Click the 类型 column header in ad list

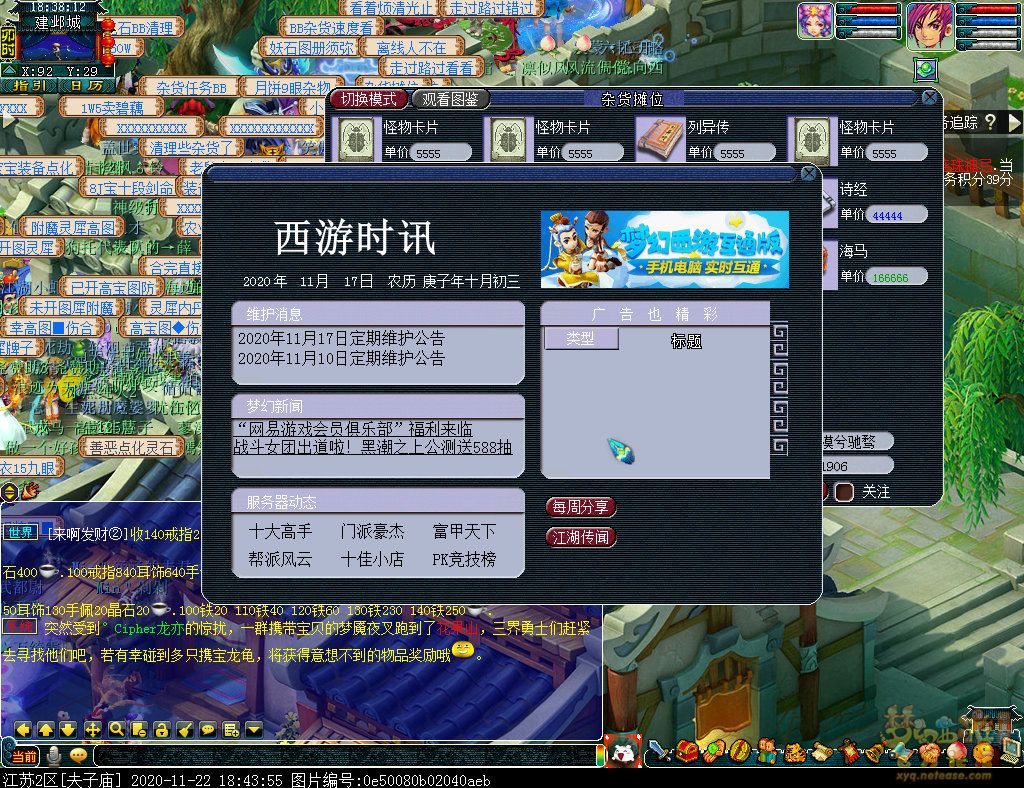point(581,339)
